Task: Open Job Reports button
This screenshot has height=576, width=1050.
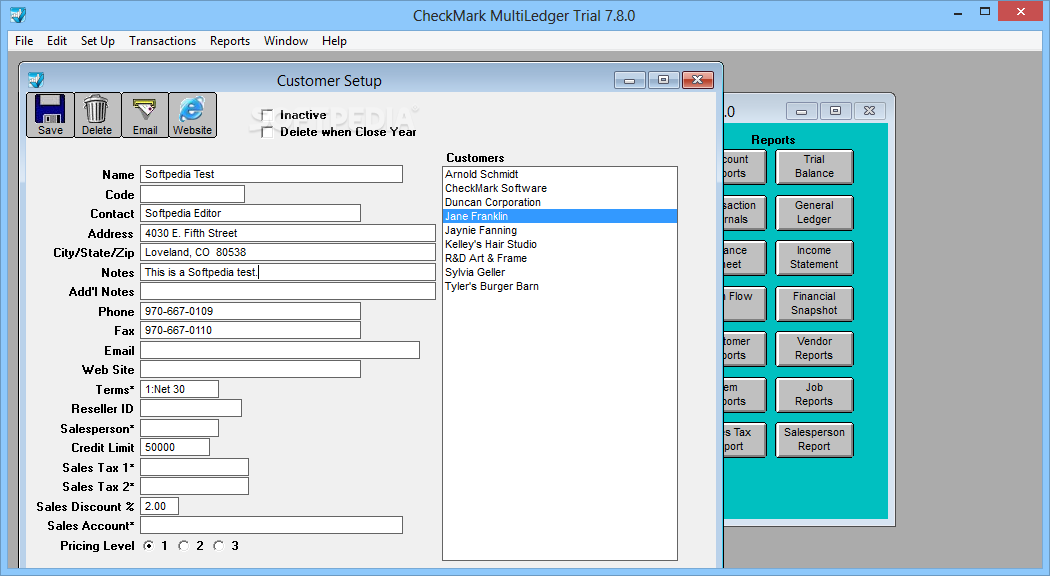Action: pyautogui.click(x=814, y=394)
